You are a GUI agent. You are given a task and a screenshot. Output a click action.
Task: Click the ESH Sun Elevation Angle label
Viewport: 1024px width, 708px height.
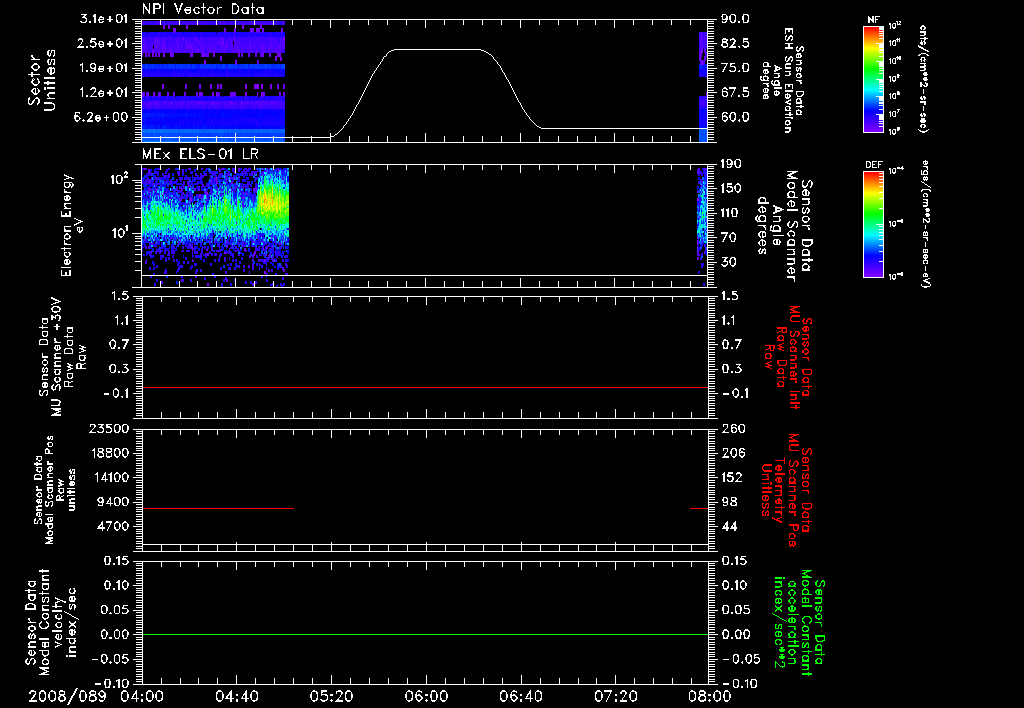782,80
